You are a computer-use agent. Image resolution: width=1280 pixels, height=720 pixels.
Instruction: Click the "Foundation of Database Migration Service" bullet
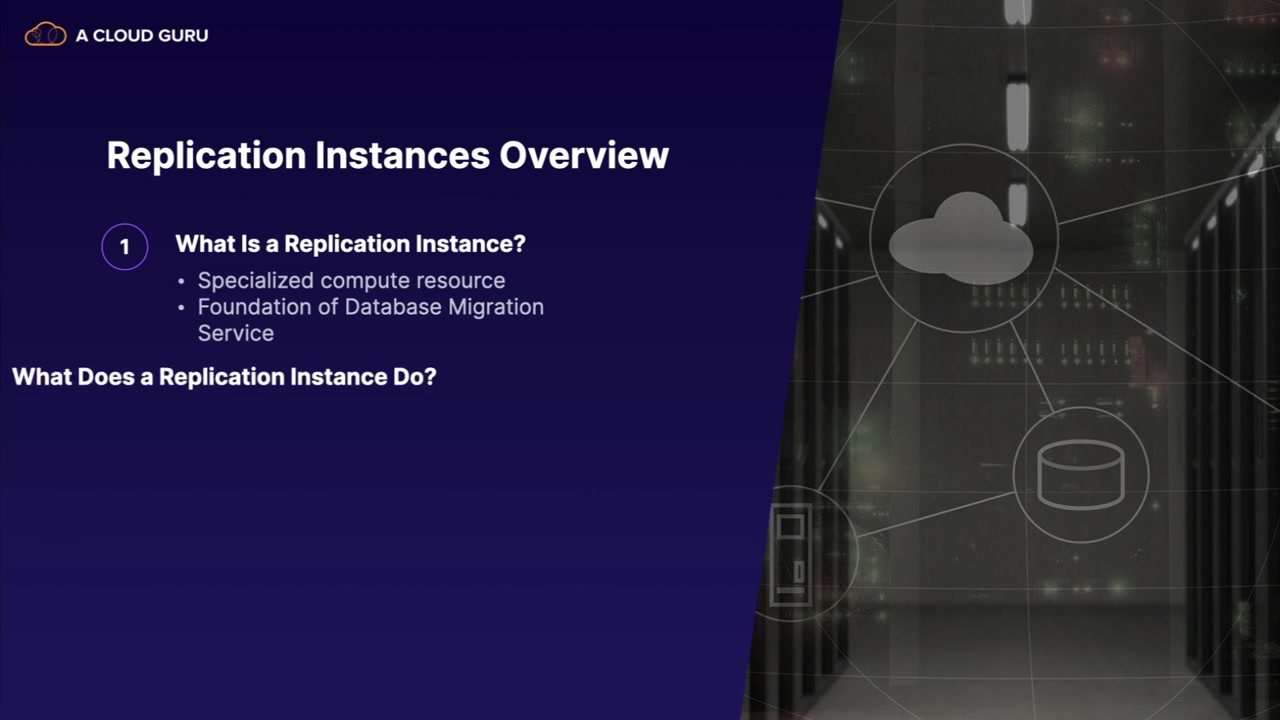point(371,320)
